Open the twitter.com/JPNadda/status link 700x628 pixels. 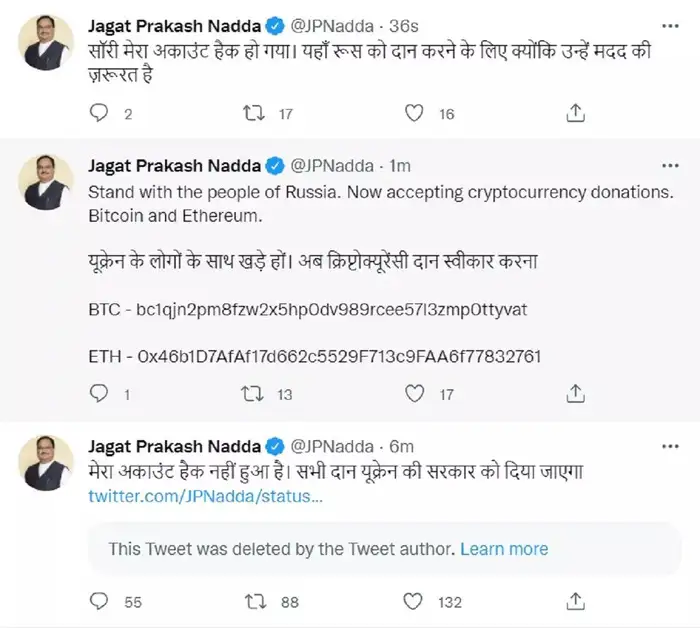click(206, 496)
